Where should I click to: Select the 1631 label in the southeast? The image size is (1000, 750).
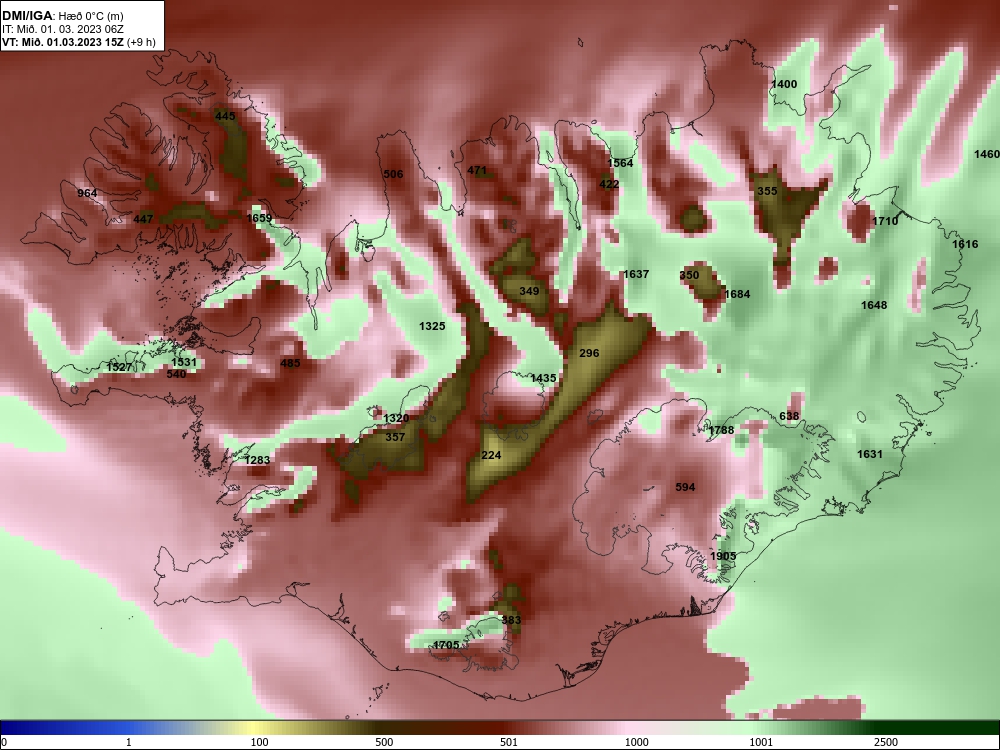pyautogui.click(x=869, y=454)
